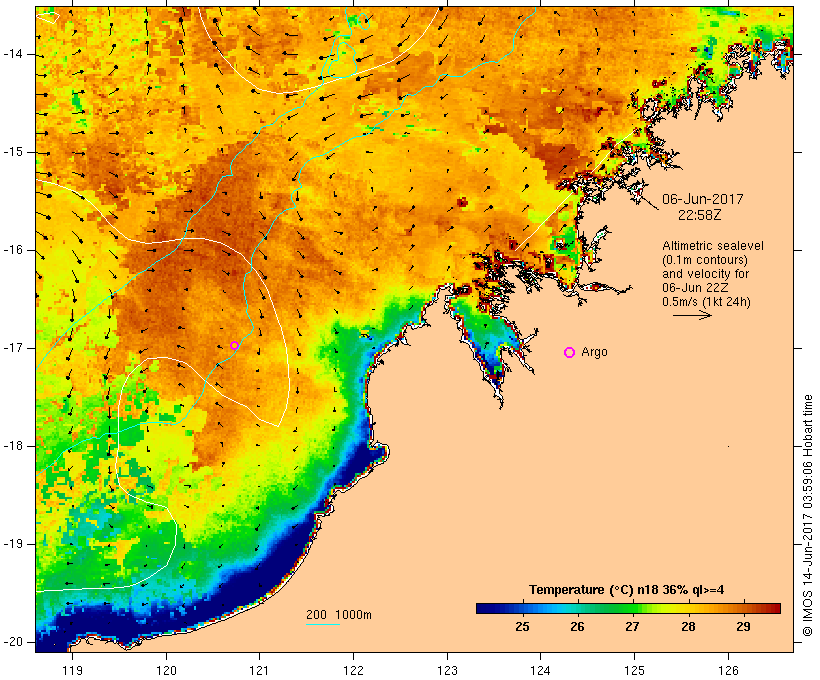Click the longitude axis label 121
Viewport: 820px width, 680px height.
pyautogui.click(x=259, y=670)
